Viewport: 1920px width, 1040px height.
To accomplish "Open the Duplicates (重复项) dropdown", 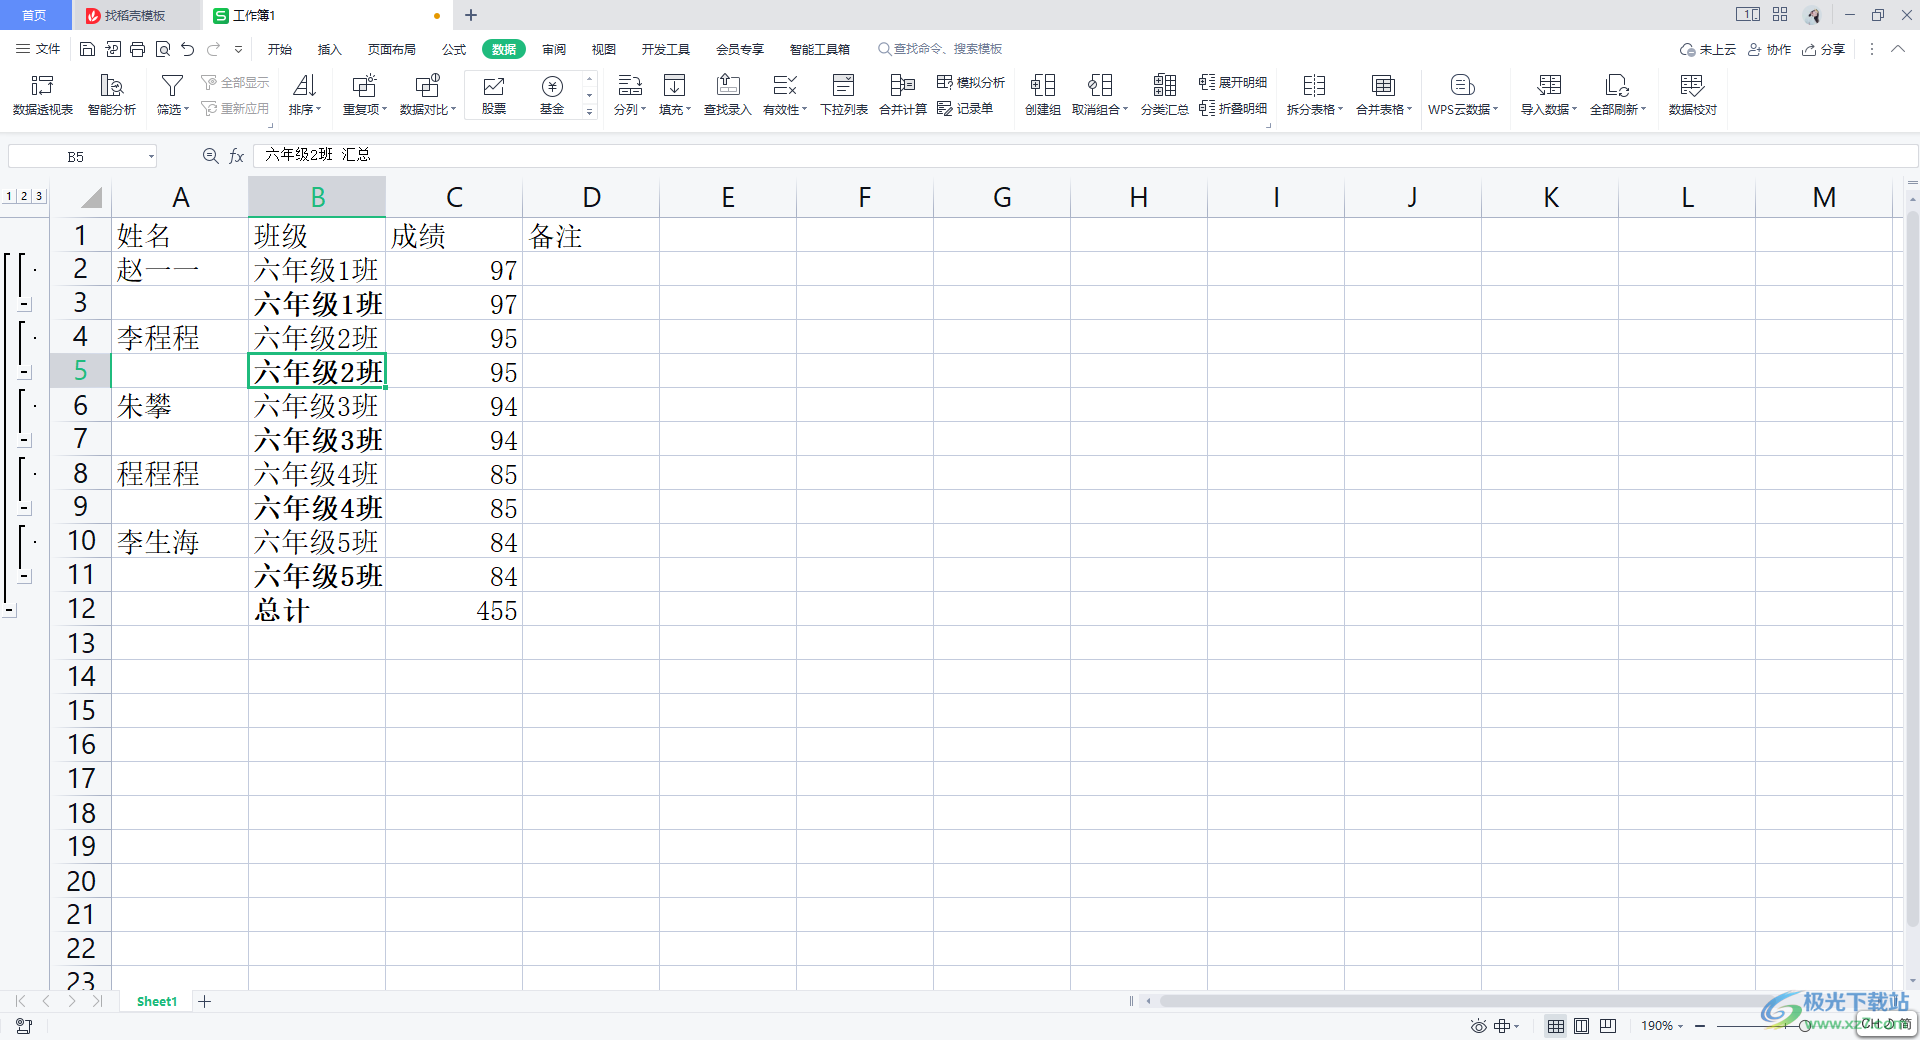I will [364, 95].
